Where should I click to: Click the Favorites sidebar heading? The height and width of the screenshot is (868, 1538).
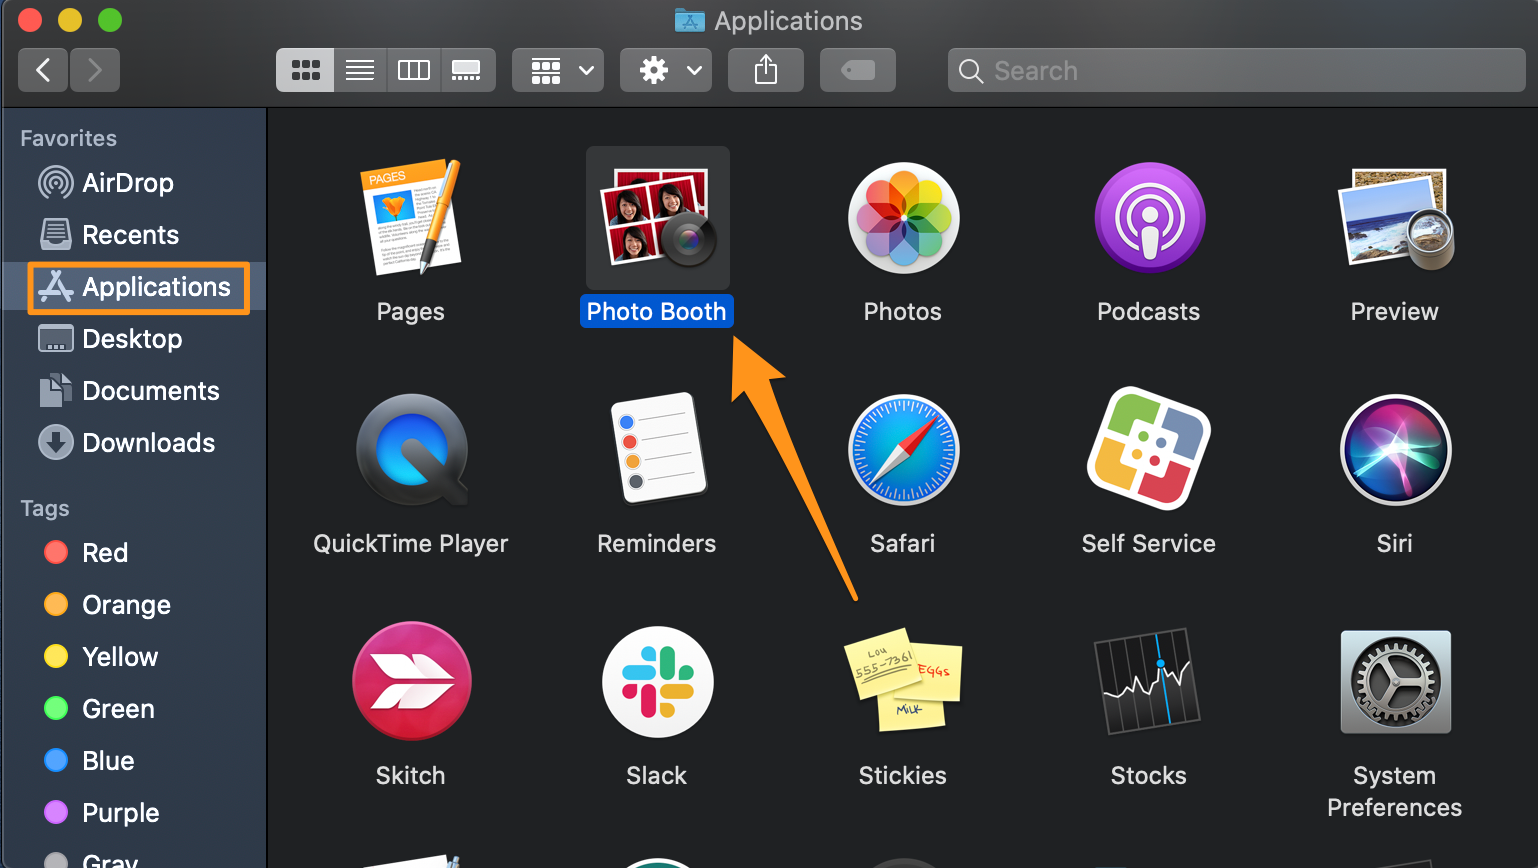[x=69, y=138]
